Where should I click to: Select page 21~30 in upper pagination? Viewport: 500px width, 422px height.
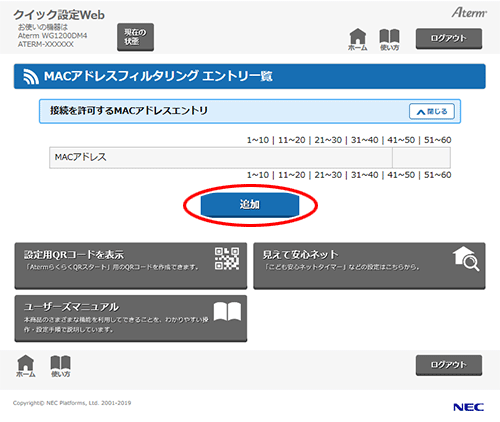[x=328, y=140]
